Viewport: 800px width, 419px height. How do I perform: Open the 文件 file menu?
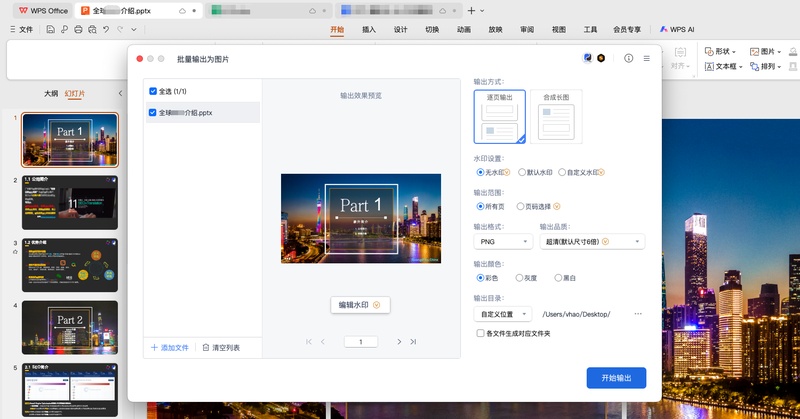tap(21, 30)
